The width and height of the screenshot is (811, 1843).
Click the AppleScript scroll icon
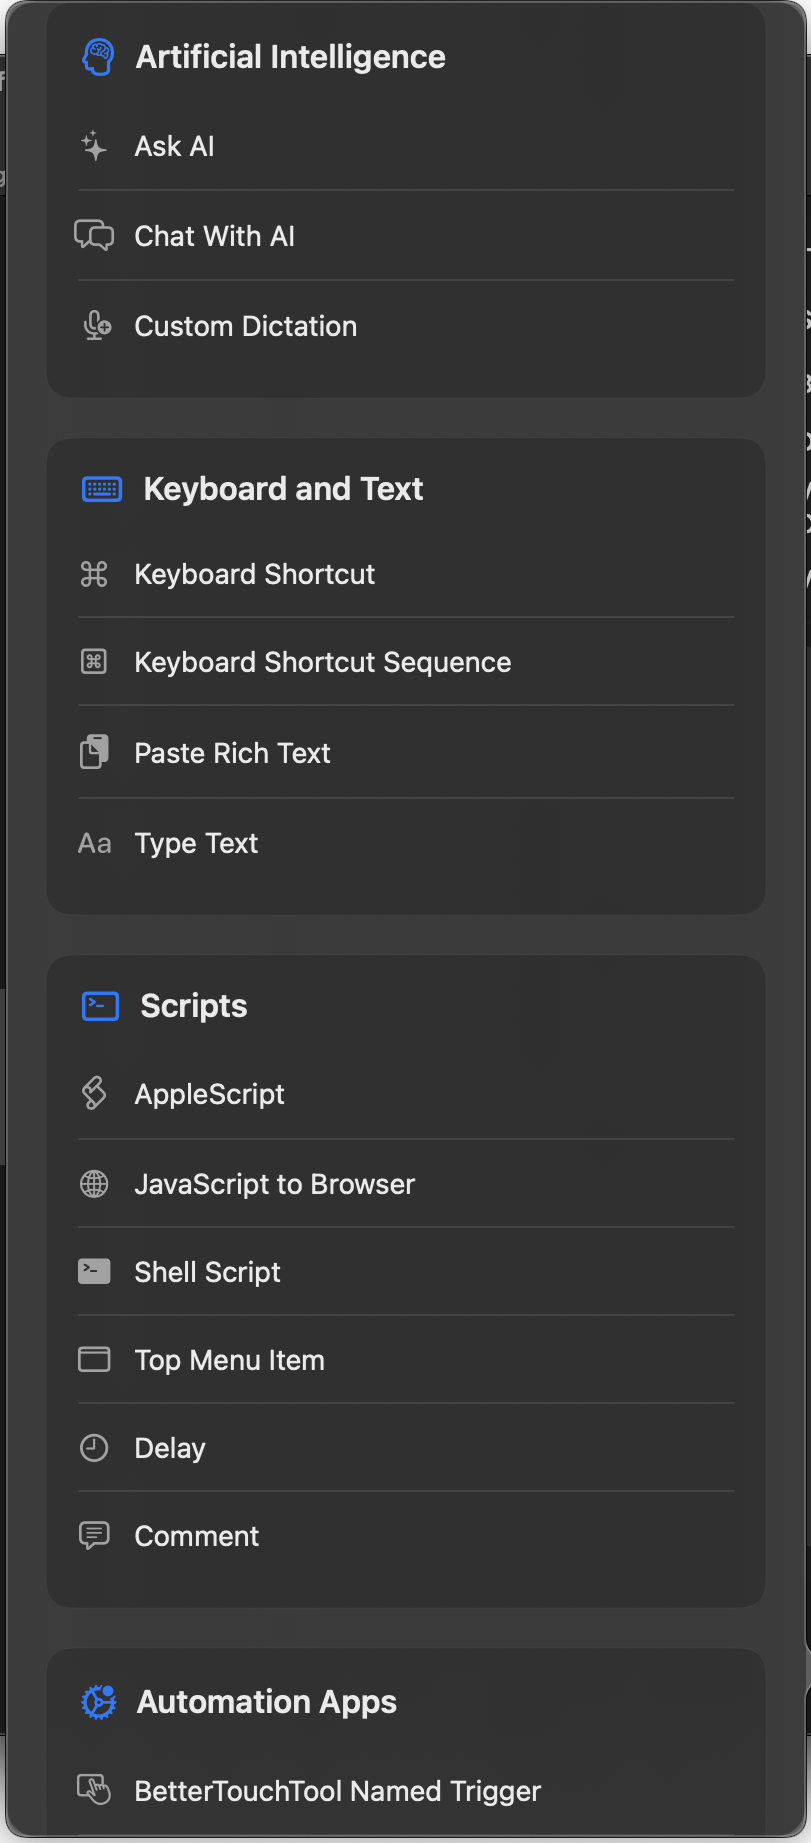(x=94, y=1093)
